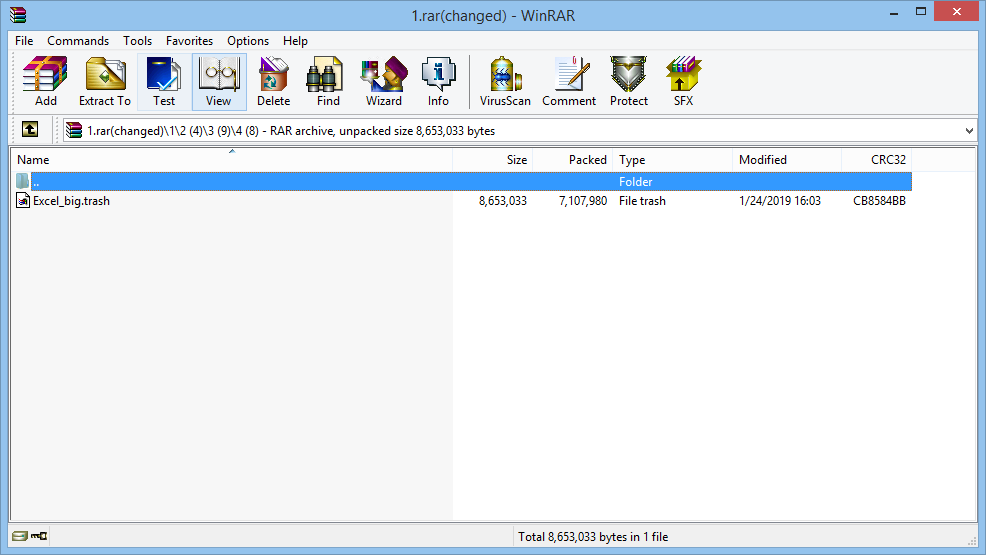Click the CRC32 value CB8584BB

tap(879, 201)
